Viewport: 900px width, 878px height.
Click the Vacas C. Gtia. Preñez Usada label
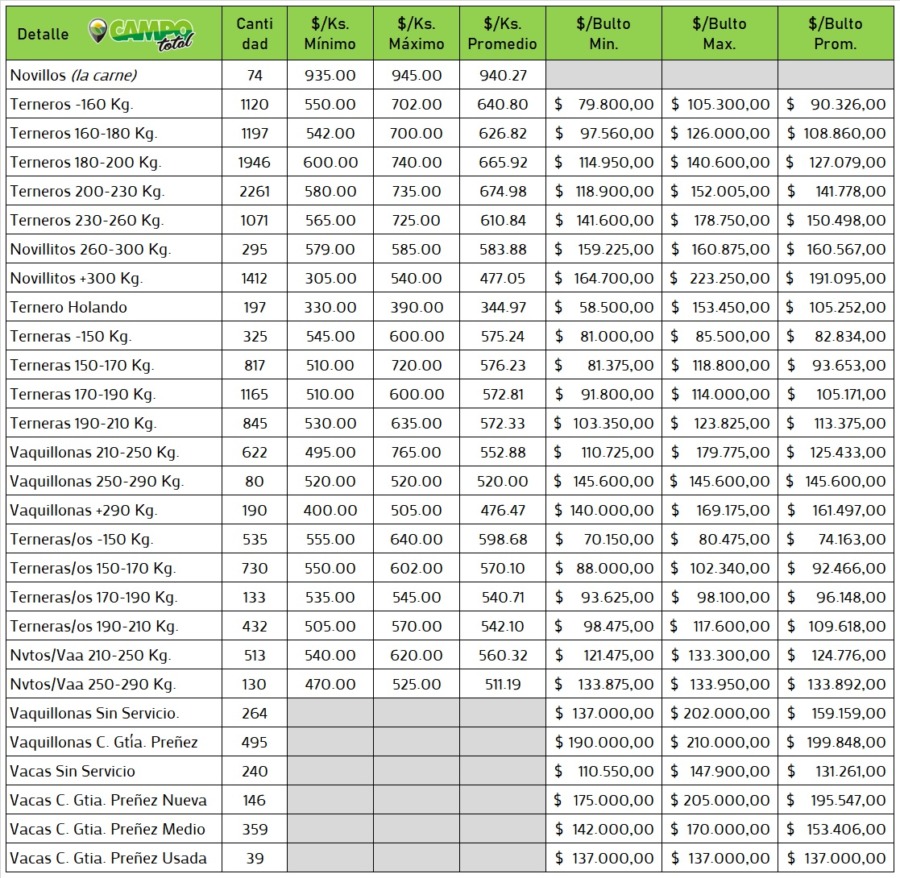(x=108, y=858)
